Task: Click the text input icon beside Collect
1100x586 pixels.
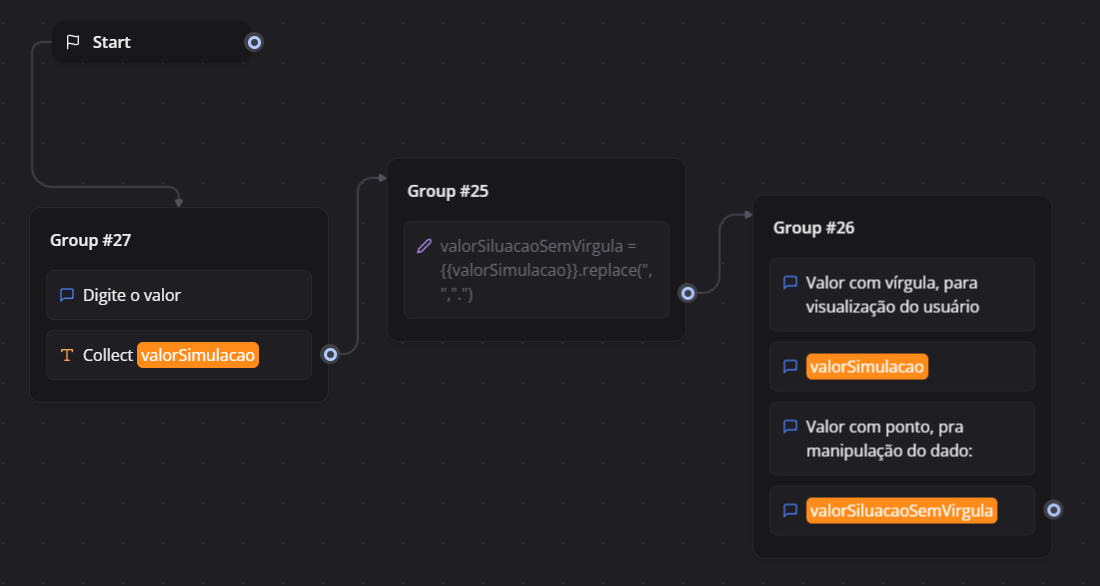Action: [x=67, y=355]
